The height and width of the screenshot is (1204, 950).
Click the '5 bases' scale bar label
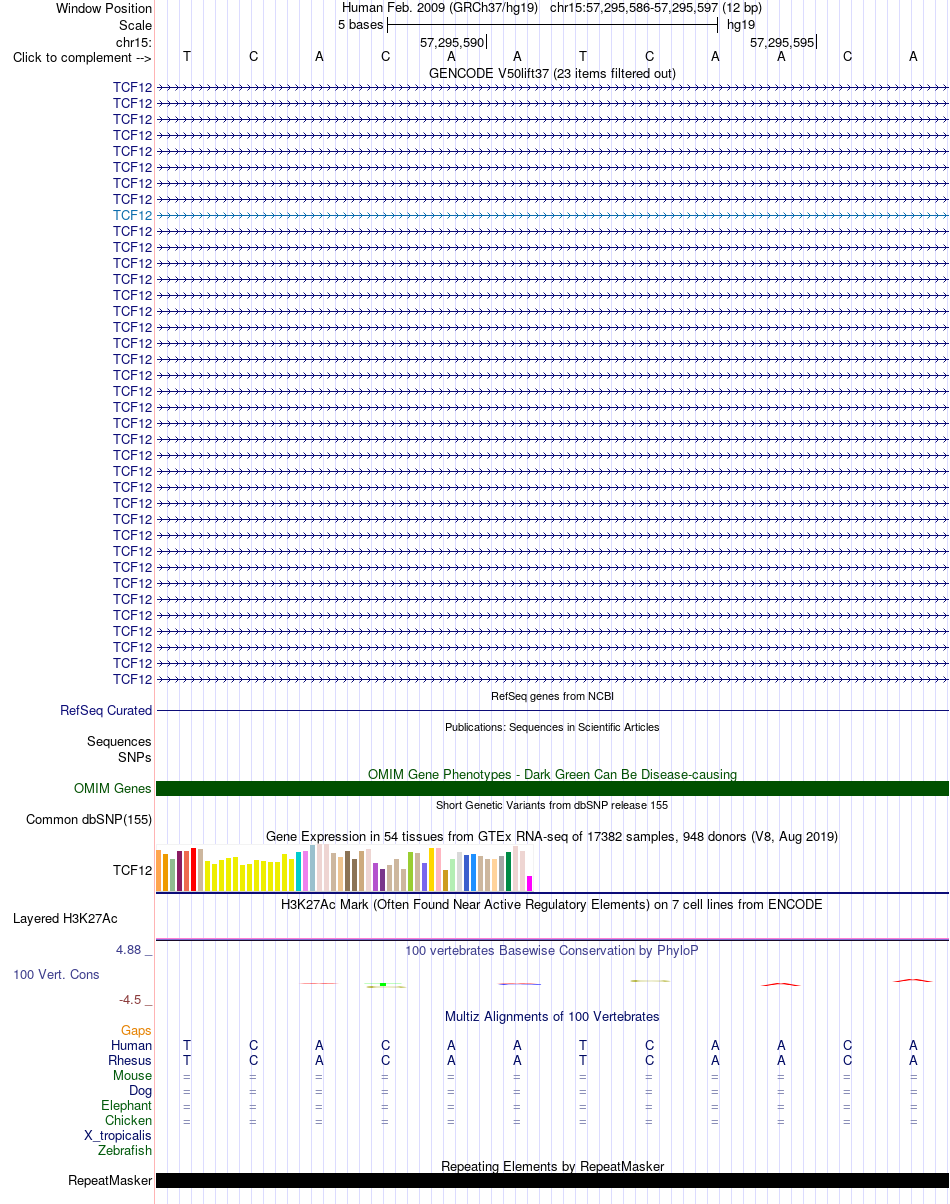(360, 24)
